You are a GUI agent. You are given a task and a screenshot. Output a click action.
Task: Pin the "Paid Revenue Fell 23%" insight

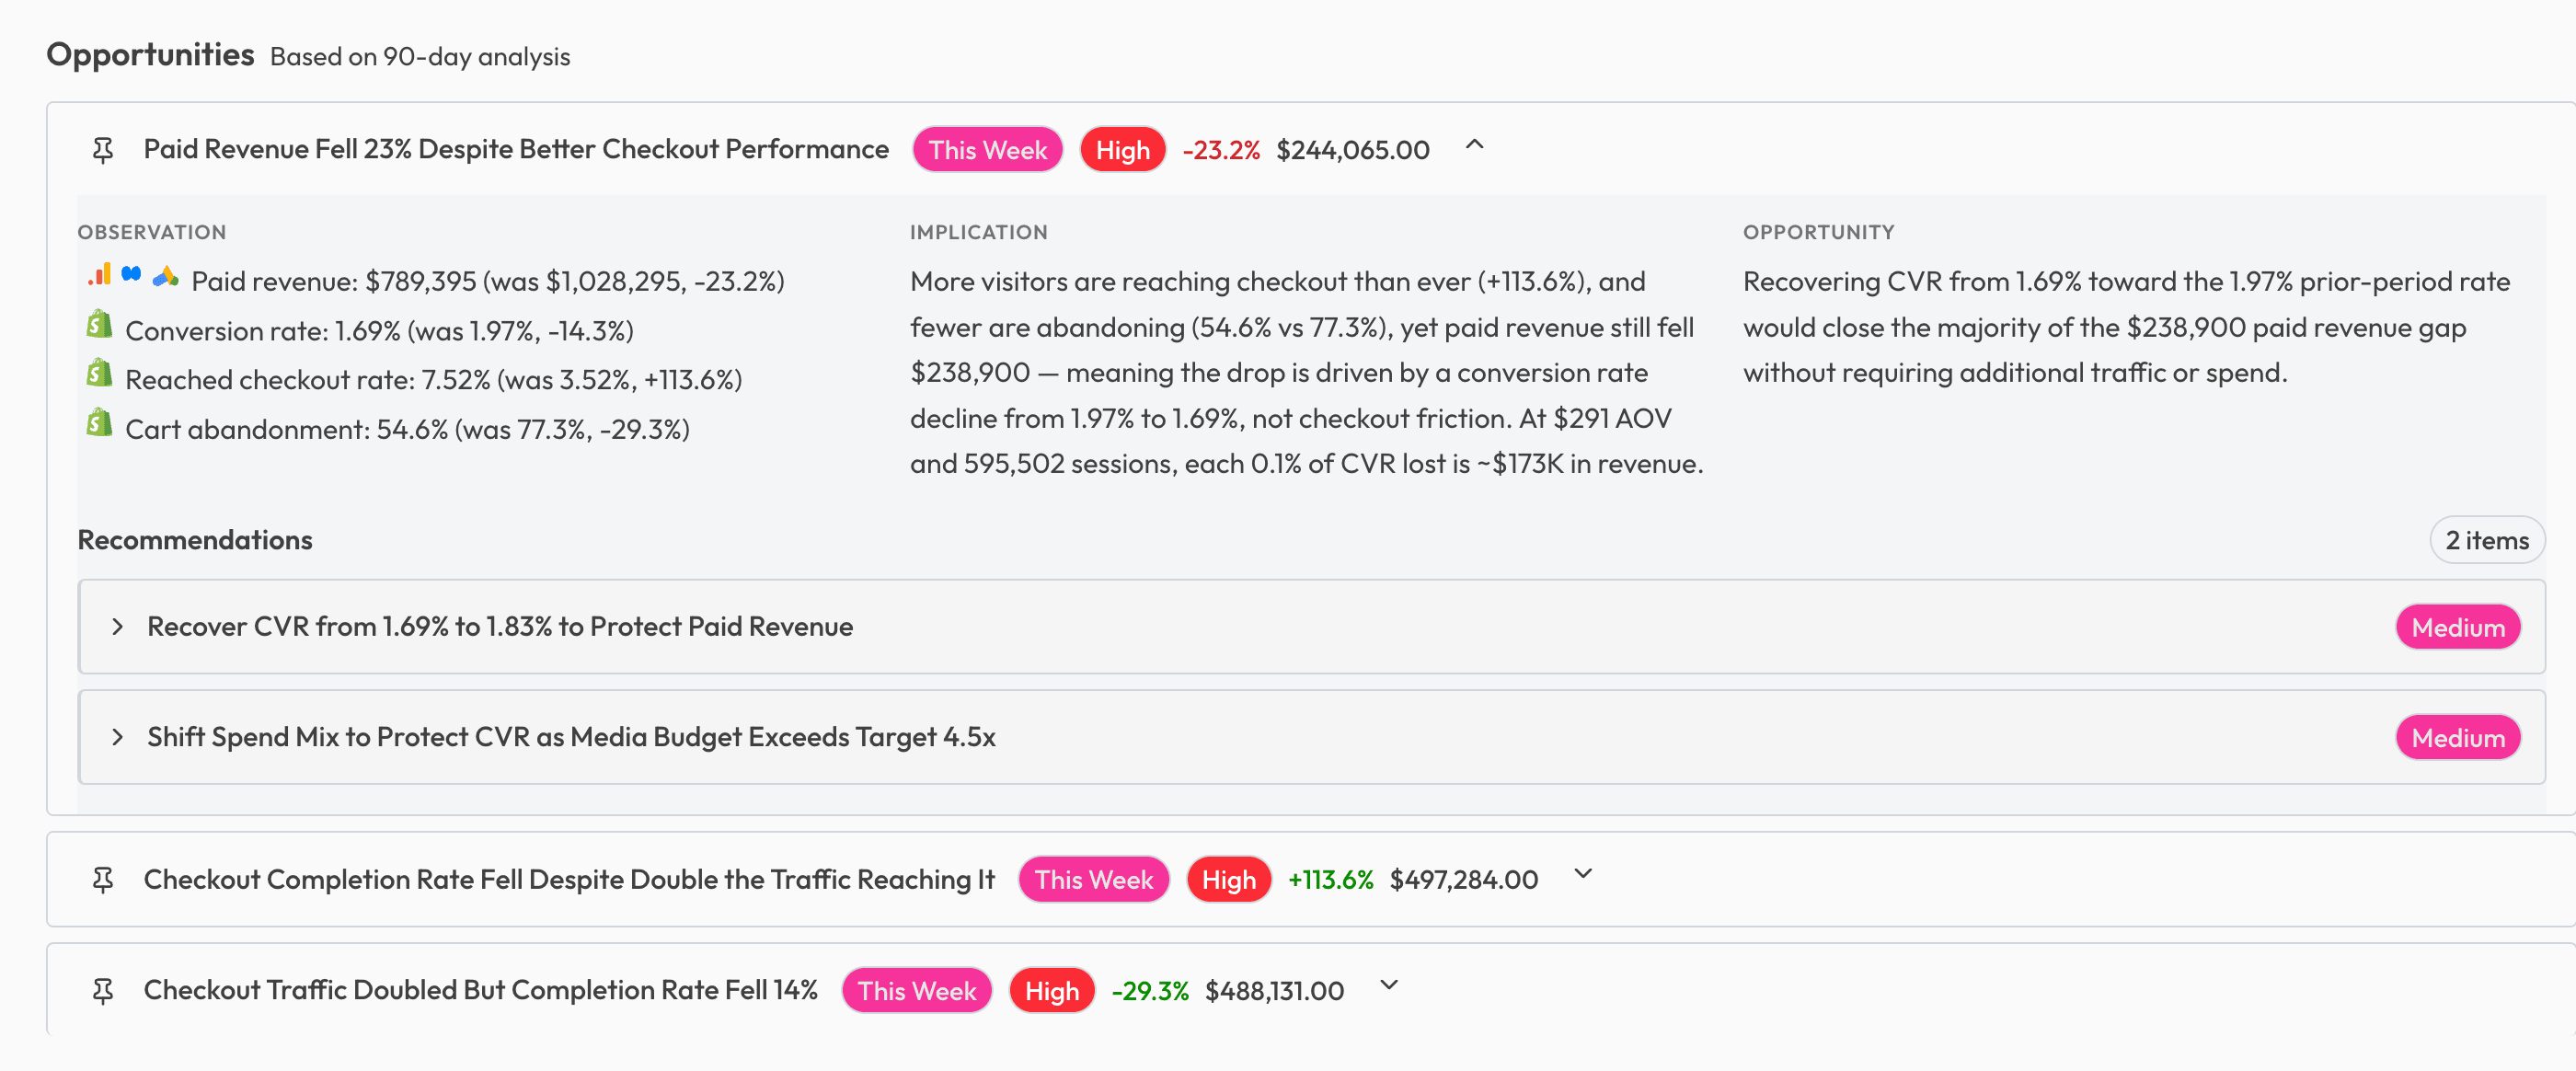pyautogui.click(x=103, y=148)
